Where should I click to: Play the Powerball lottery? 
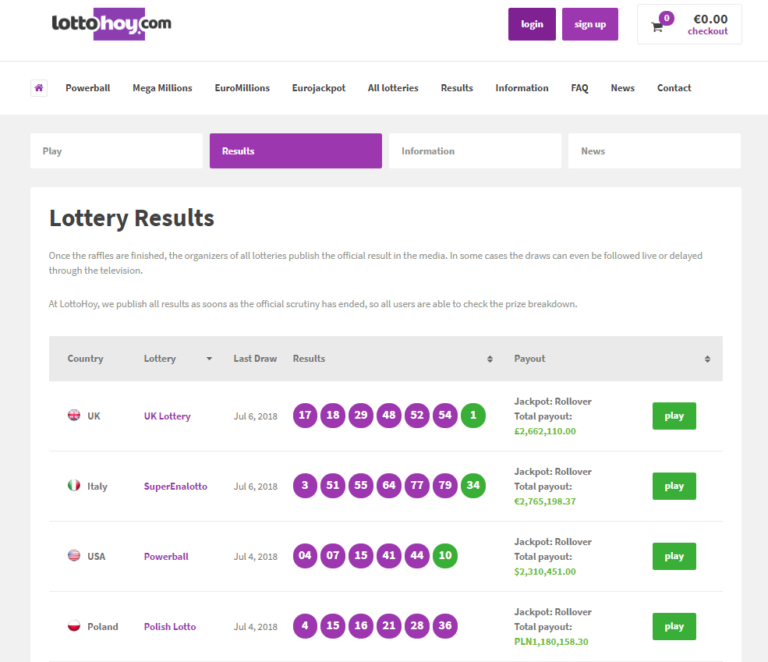674,556
